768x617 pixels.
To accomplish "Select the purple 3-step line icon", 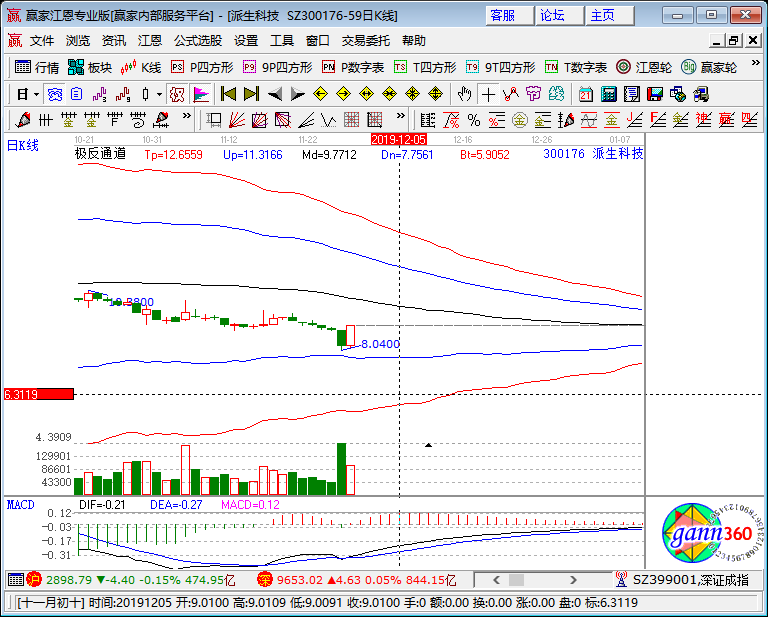I will pos(99,94).
